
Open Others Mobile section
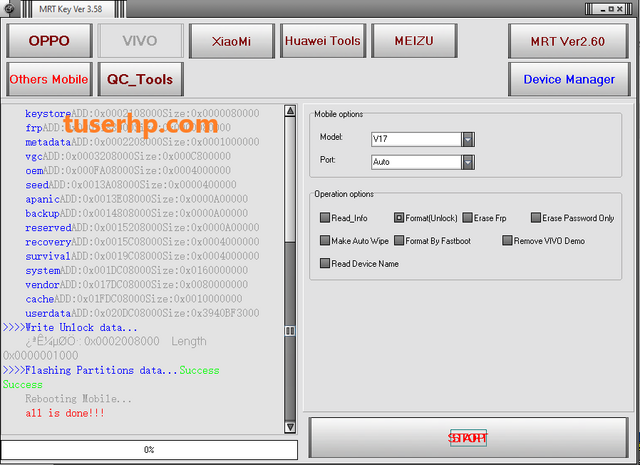pos(49,79)
